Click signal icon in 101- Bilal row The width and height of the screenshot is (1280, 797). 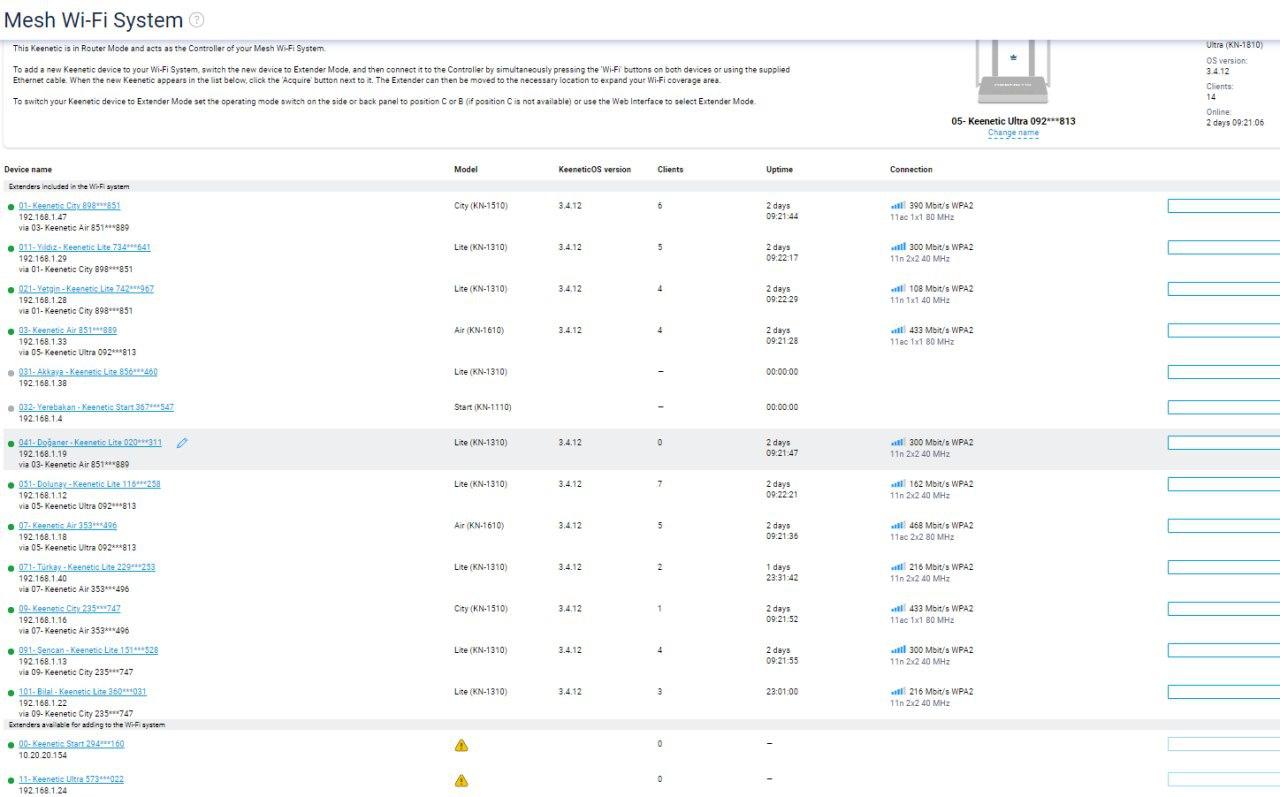(898, 692)
